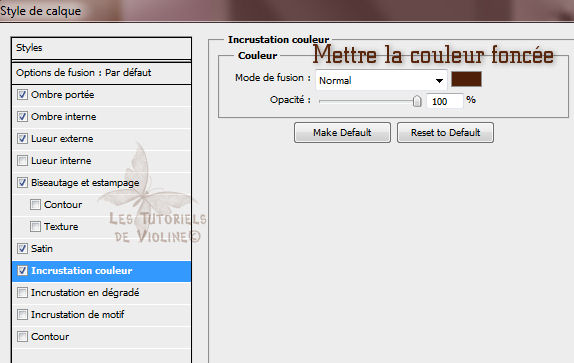Enable the bottom Contour stroke checkbox
The width and height of the screenshot is (574, 363).
coord(22,336)
